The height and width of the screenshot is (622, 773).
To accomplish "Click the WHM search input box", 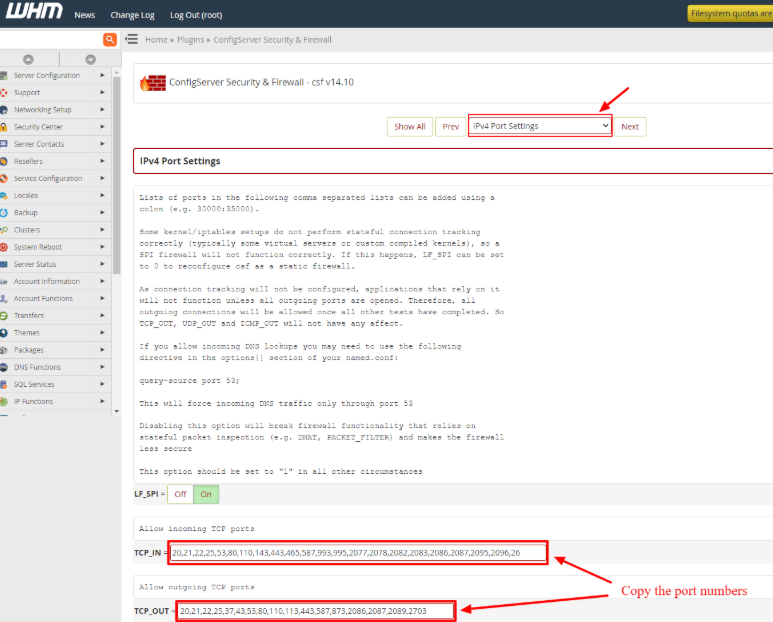I will pos(51,39).
